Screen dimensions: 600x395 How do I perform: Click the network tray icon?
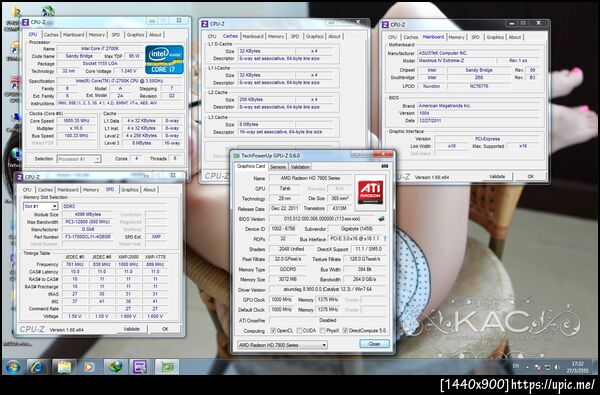[548, 367]
